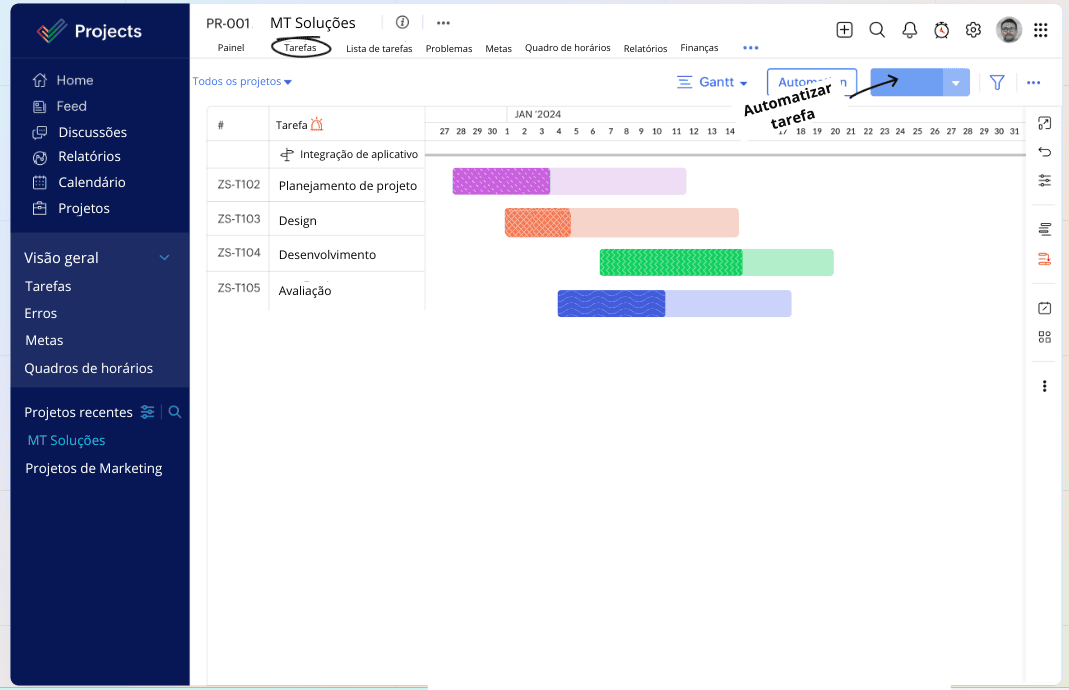Open the settings gear icon
This screenshot has width=1069, height=690.
point(974,30)
